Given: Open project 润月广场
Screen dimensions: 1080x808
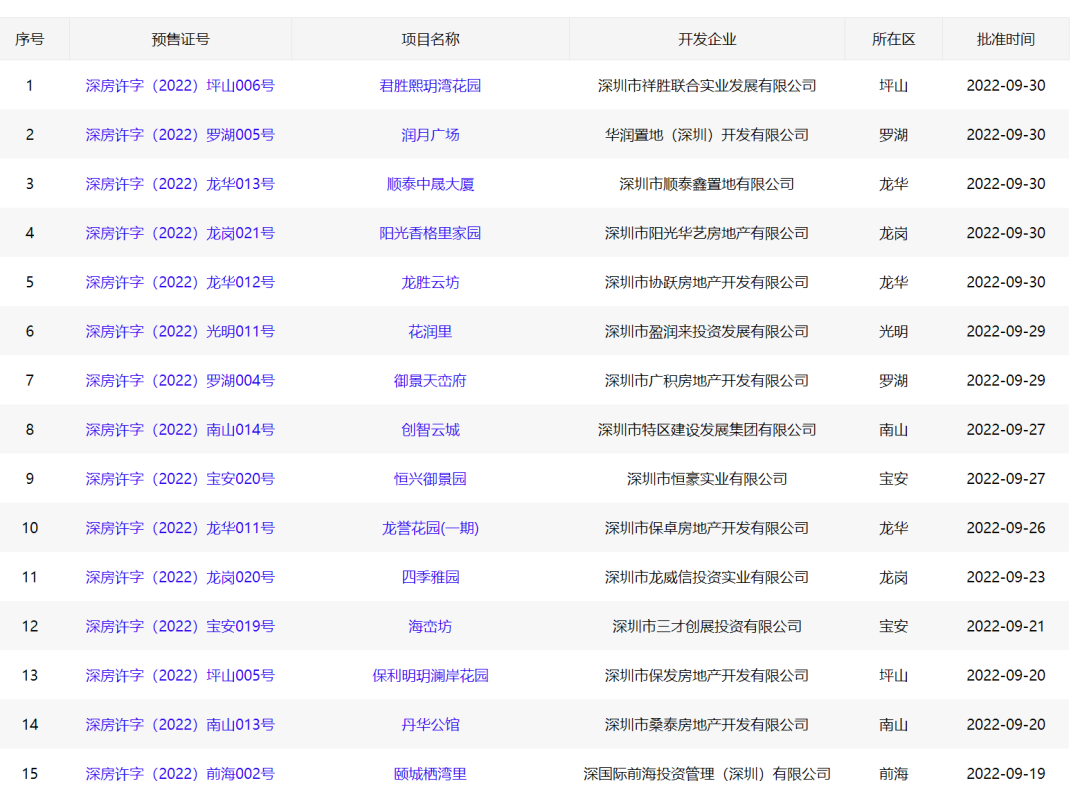Looking at the screenshot, I should [x=430, y=134].
